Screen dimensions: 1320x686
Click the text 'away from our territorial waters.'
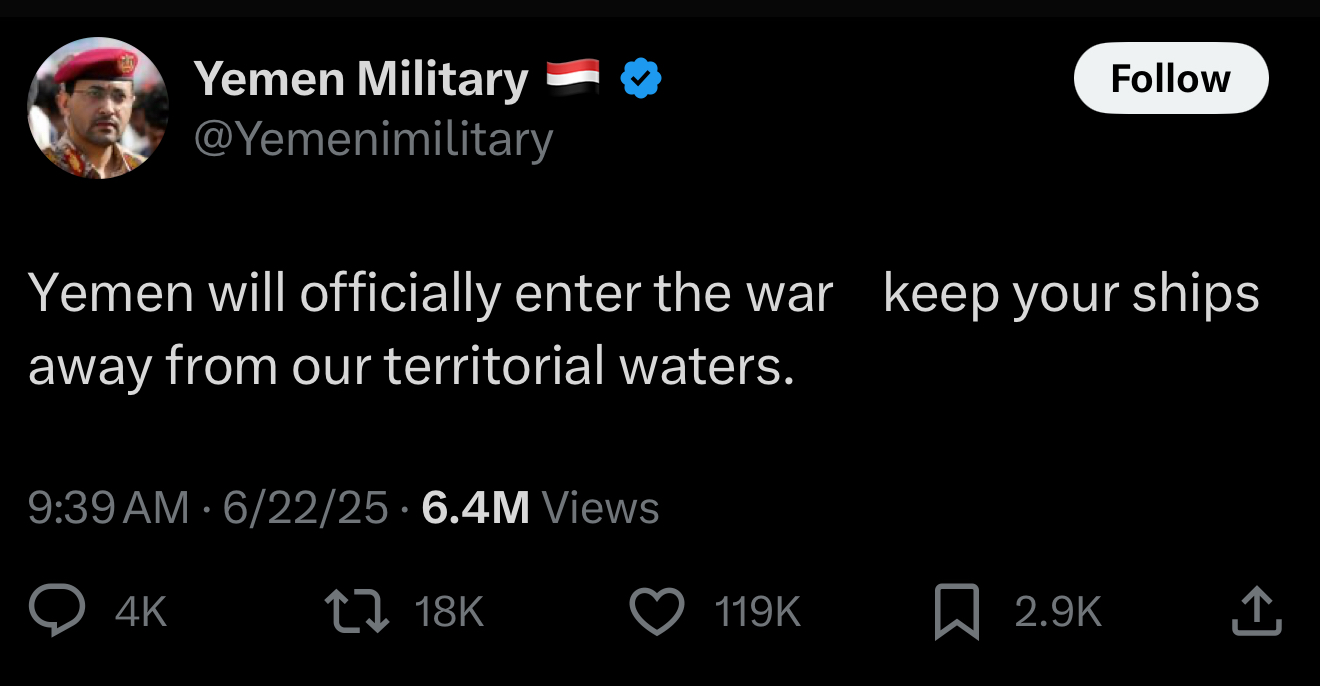pyautogui.click(x=411, y=366)
